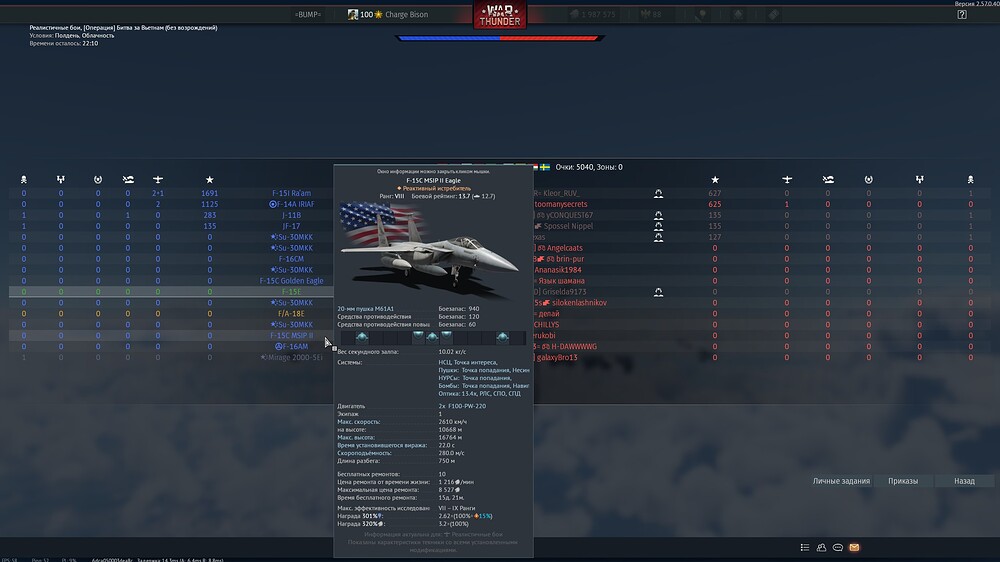Screen dimensions: 1000x562
Task: Click the pilot icon in Spossel Nippel row
Action: 658,226
